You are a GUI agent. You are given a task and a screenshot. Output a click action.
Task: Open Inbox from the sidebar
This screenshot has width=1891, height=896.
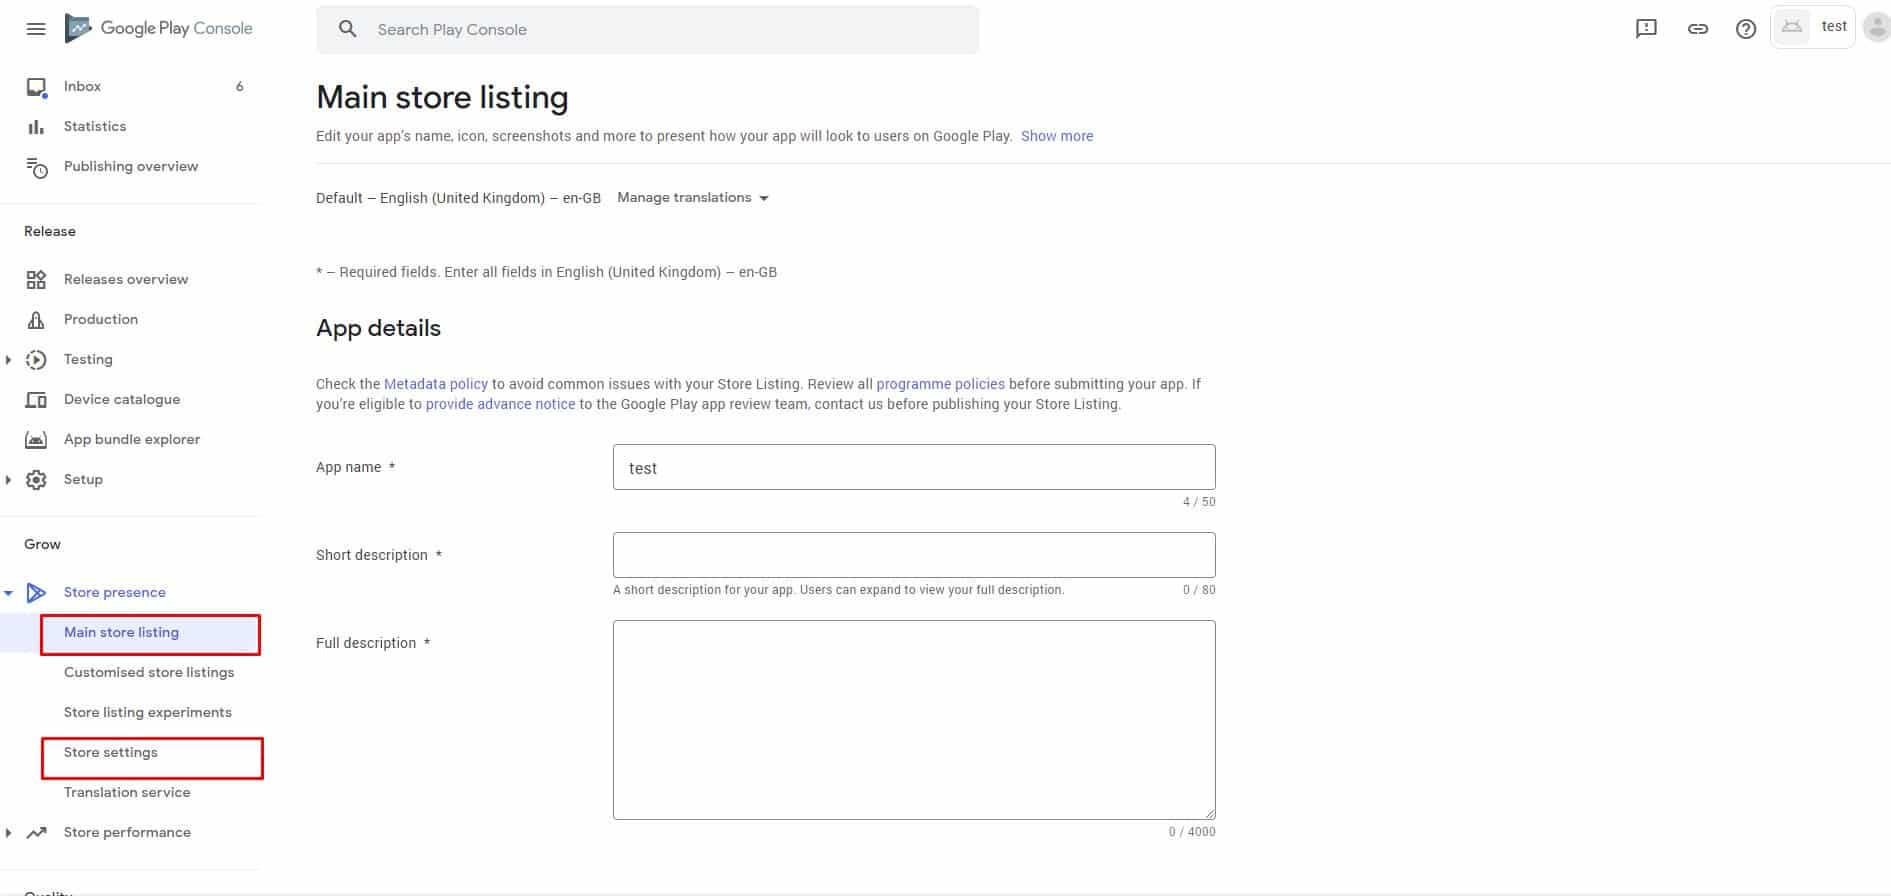pos(82,87)
